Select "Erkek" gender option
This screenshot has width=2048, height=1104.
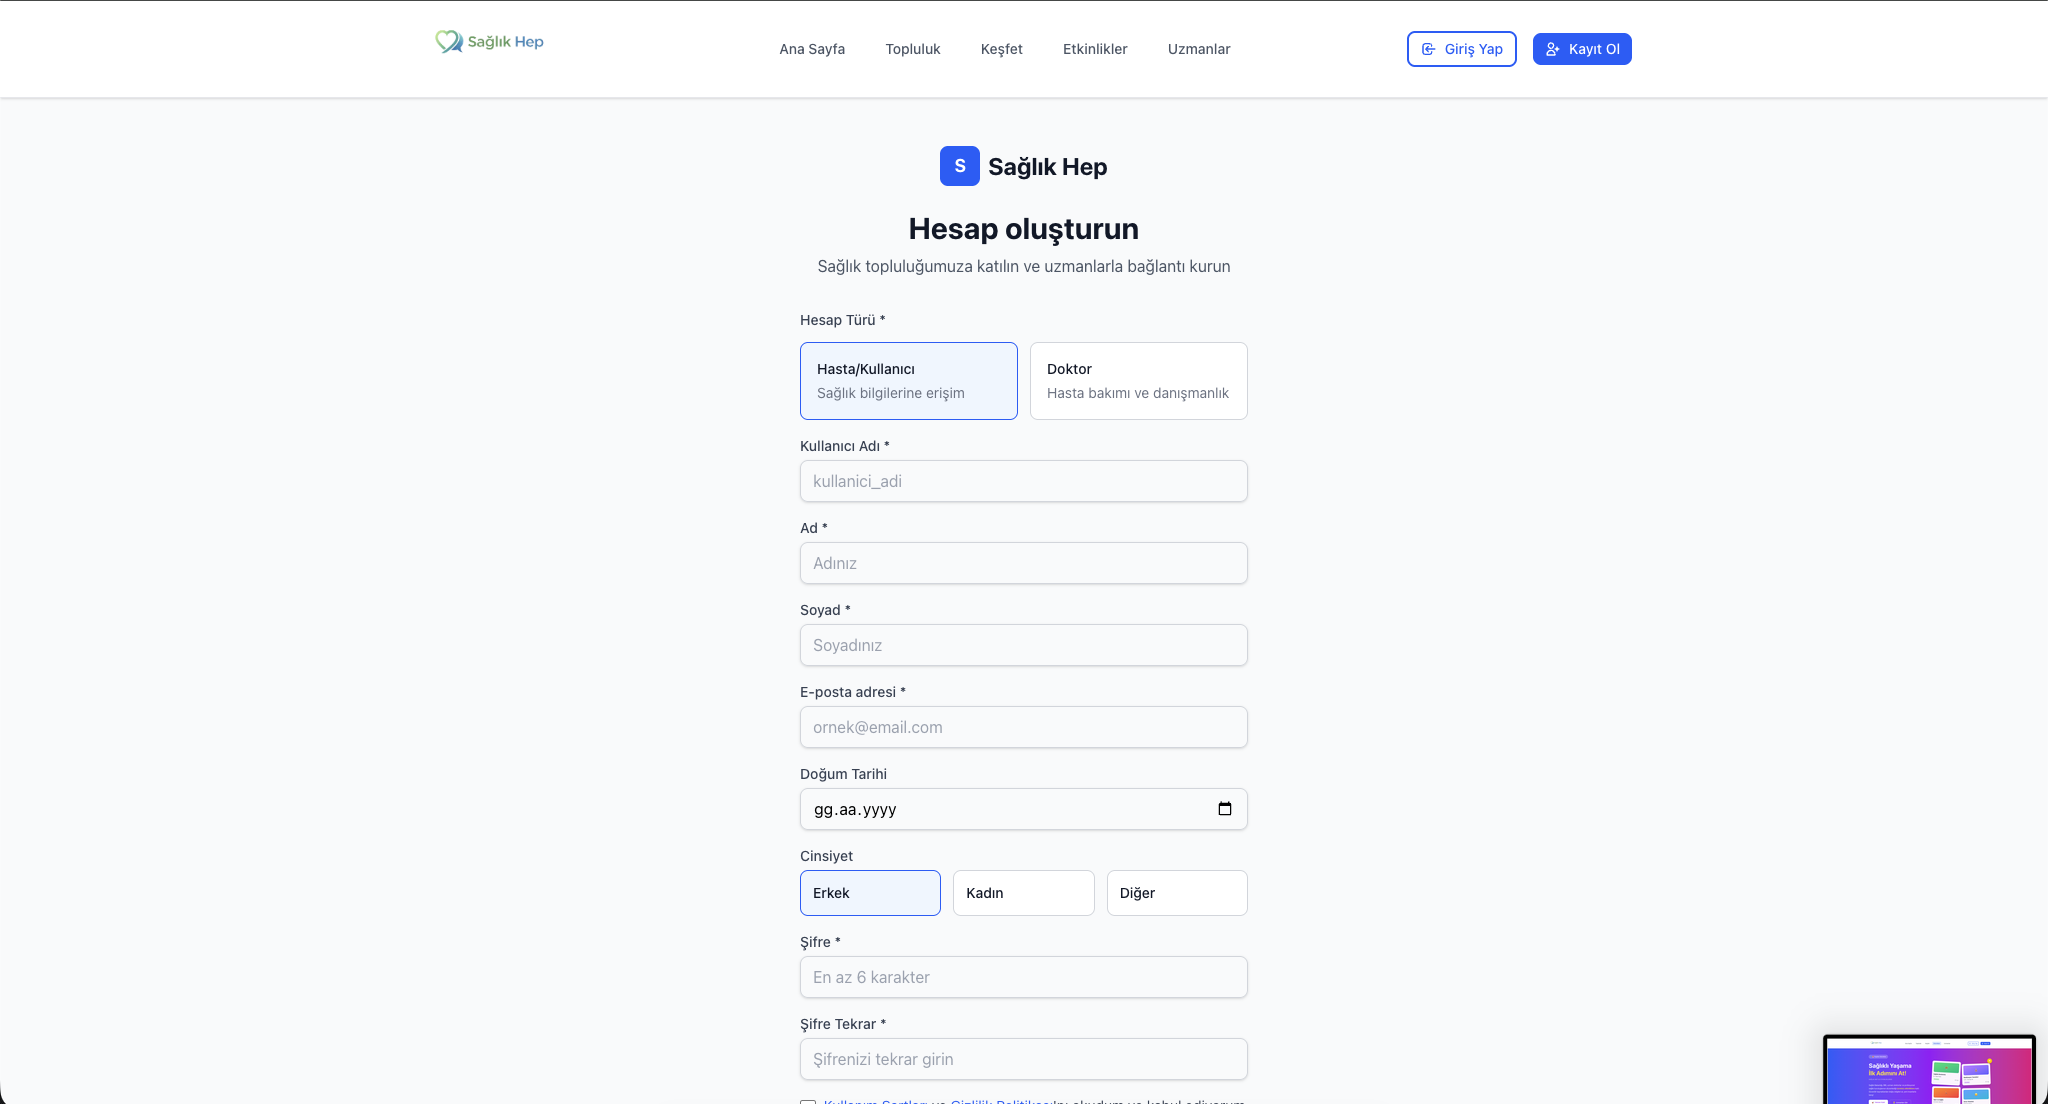click(869, 892)
